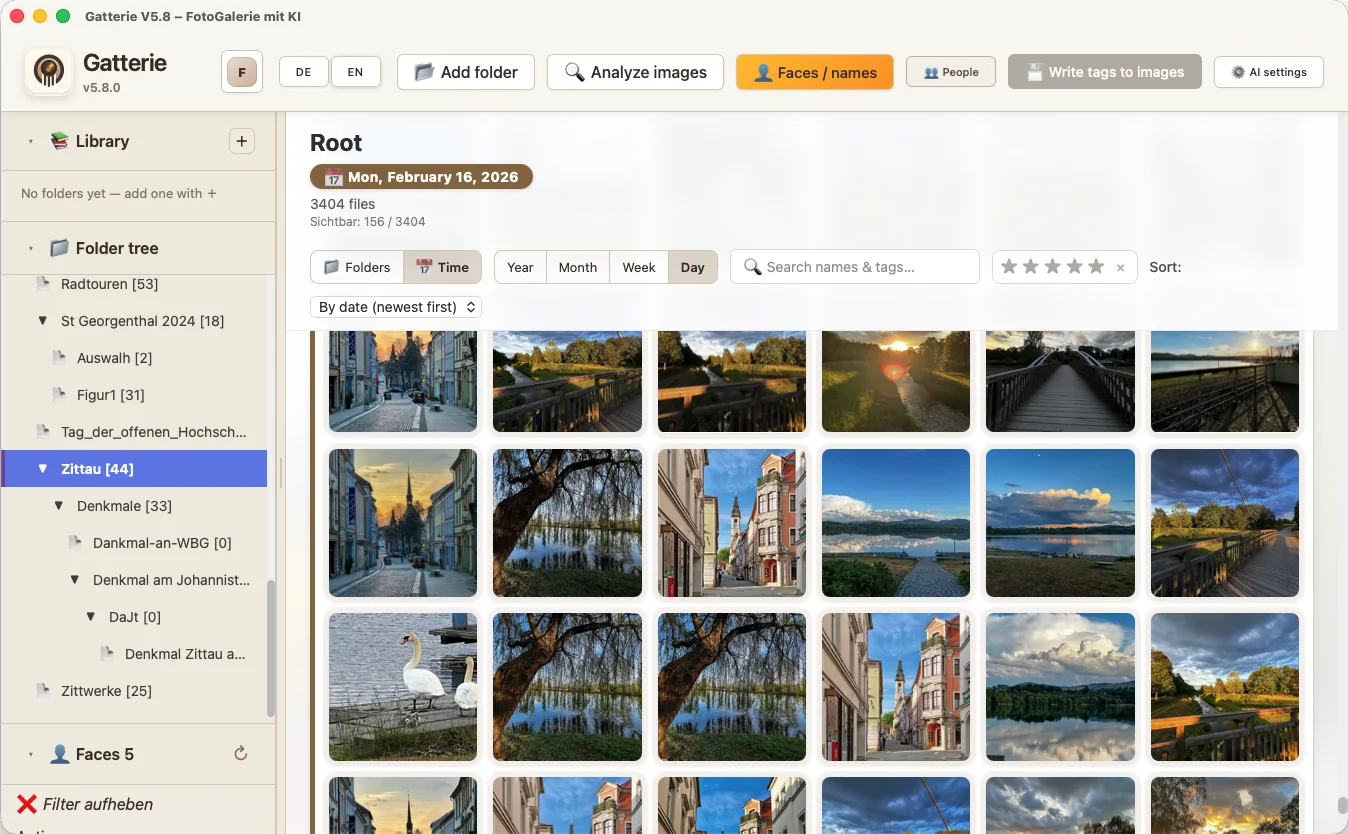
Task: Switch view mode to Time
Action: 442,267
